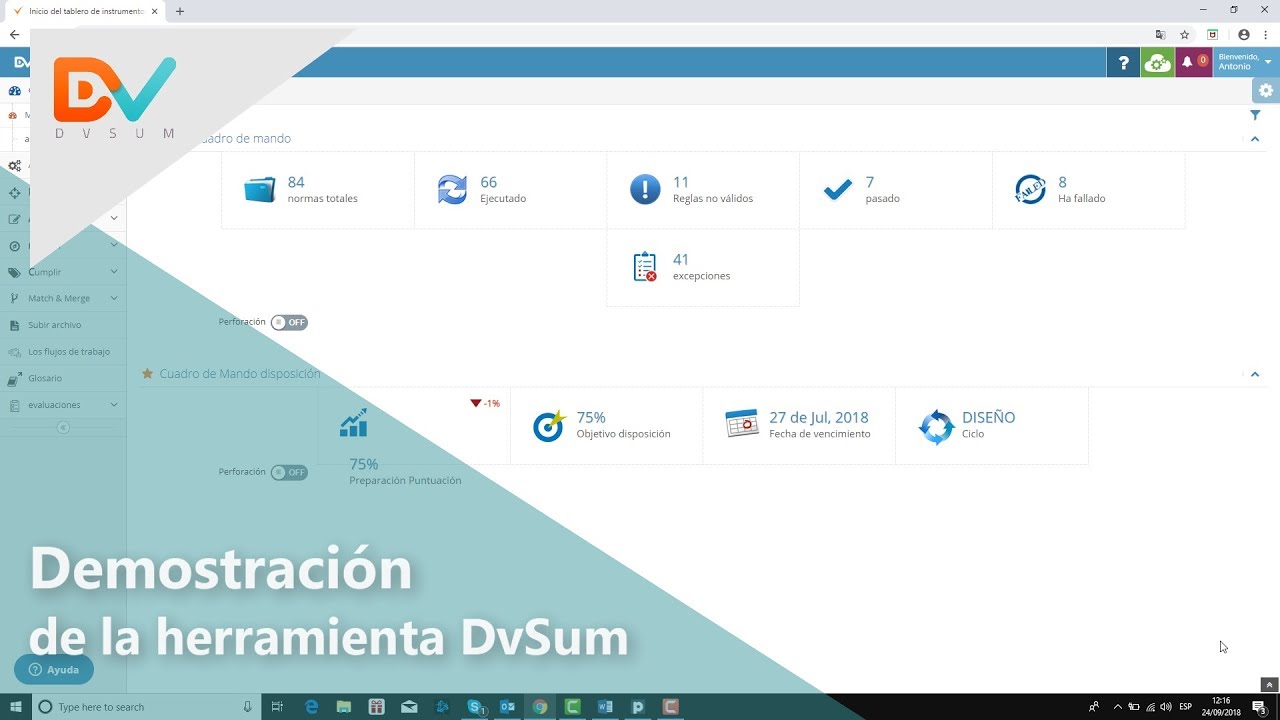
Task: Toggle Perforación switch under disposición dashboard
Action: [289, 472]
